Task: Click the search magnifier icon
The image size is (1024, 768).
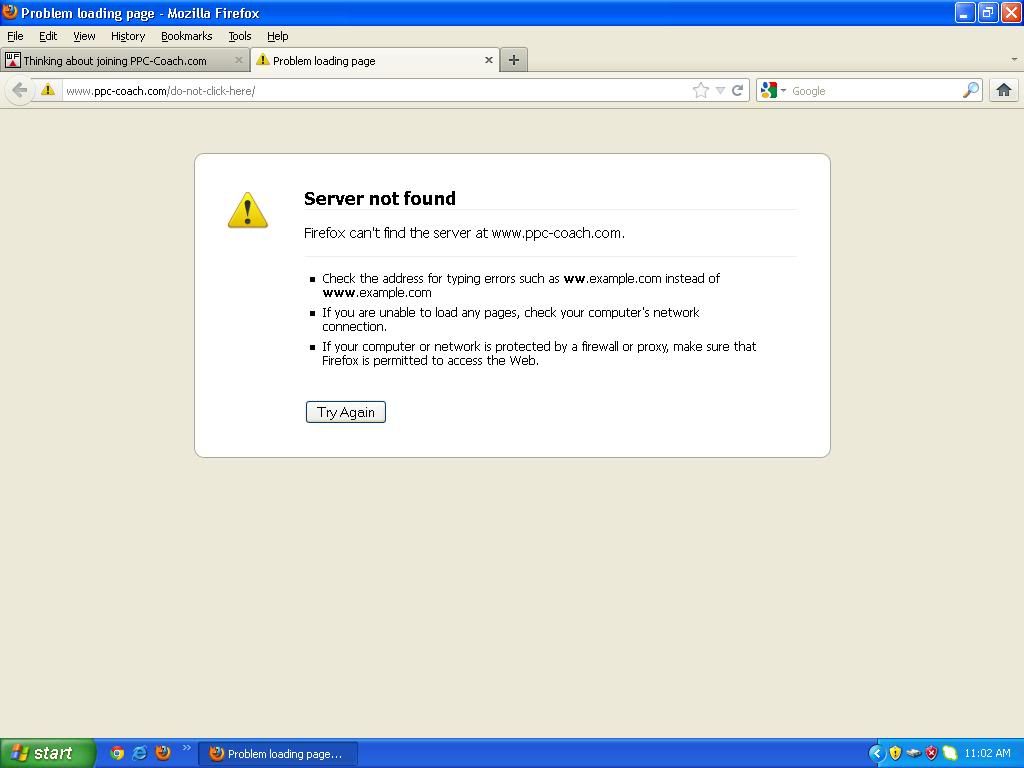Action: [970, 90]
